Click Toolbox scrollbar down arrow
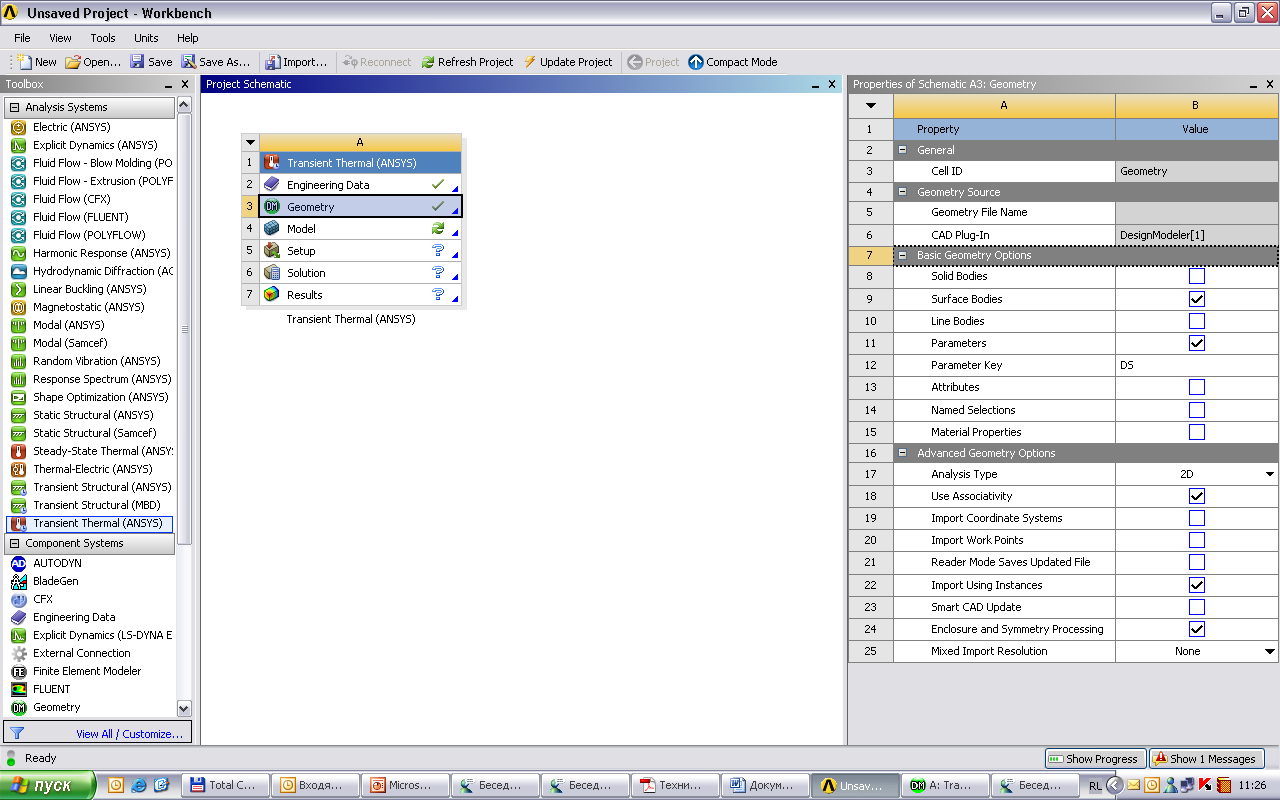The height and width of the screenshot is (800, 1280). click(184, 708)
